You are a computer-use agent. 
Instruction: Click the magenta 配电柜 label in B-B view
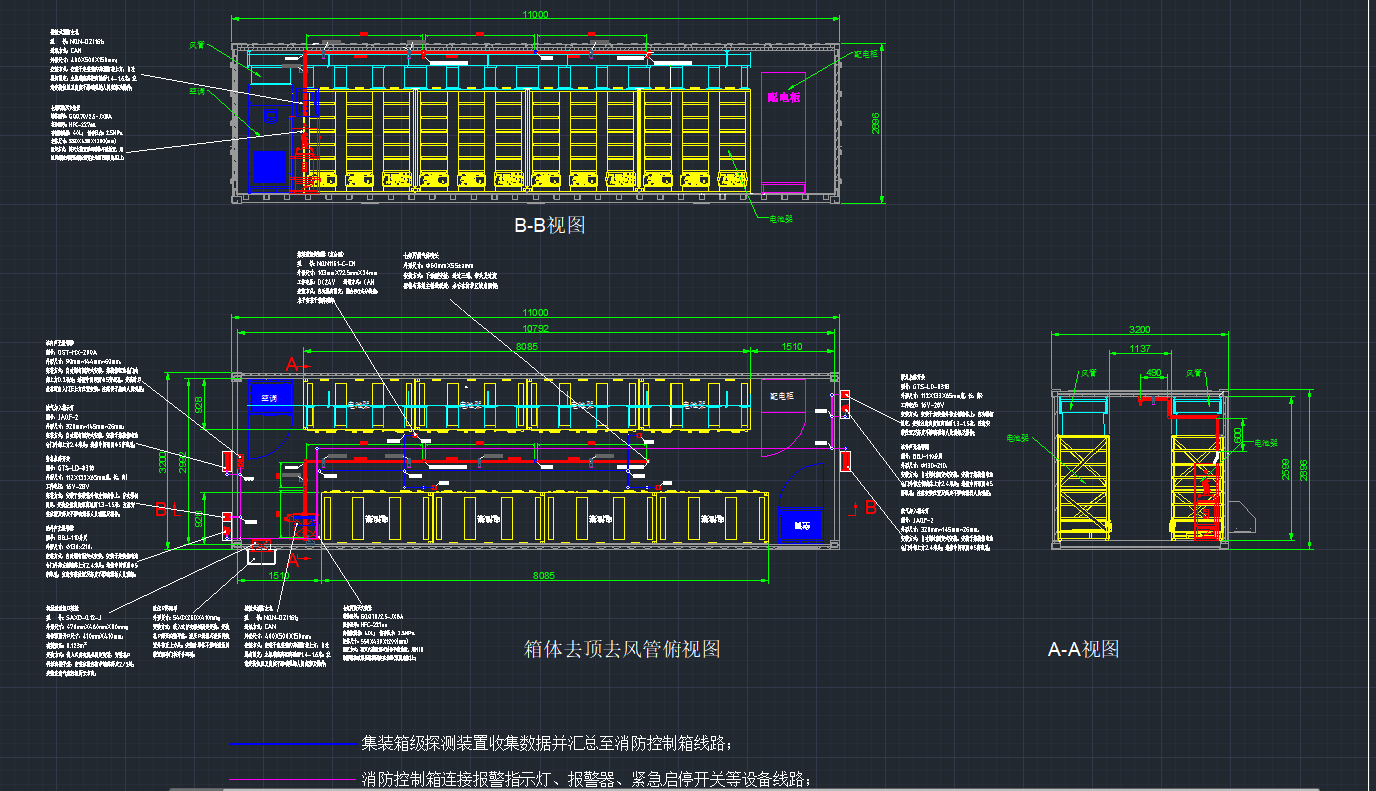coord(784,97)
